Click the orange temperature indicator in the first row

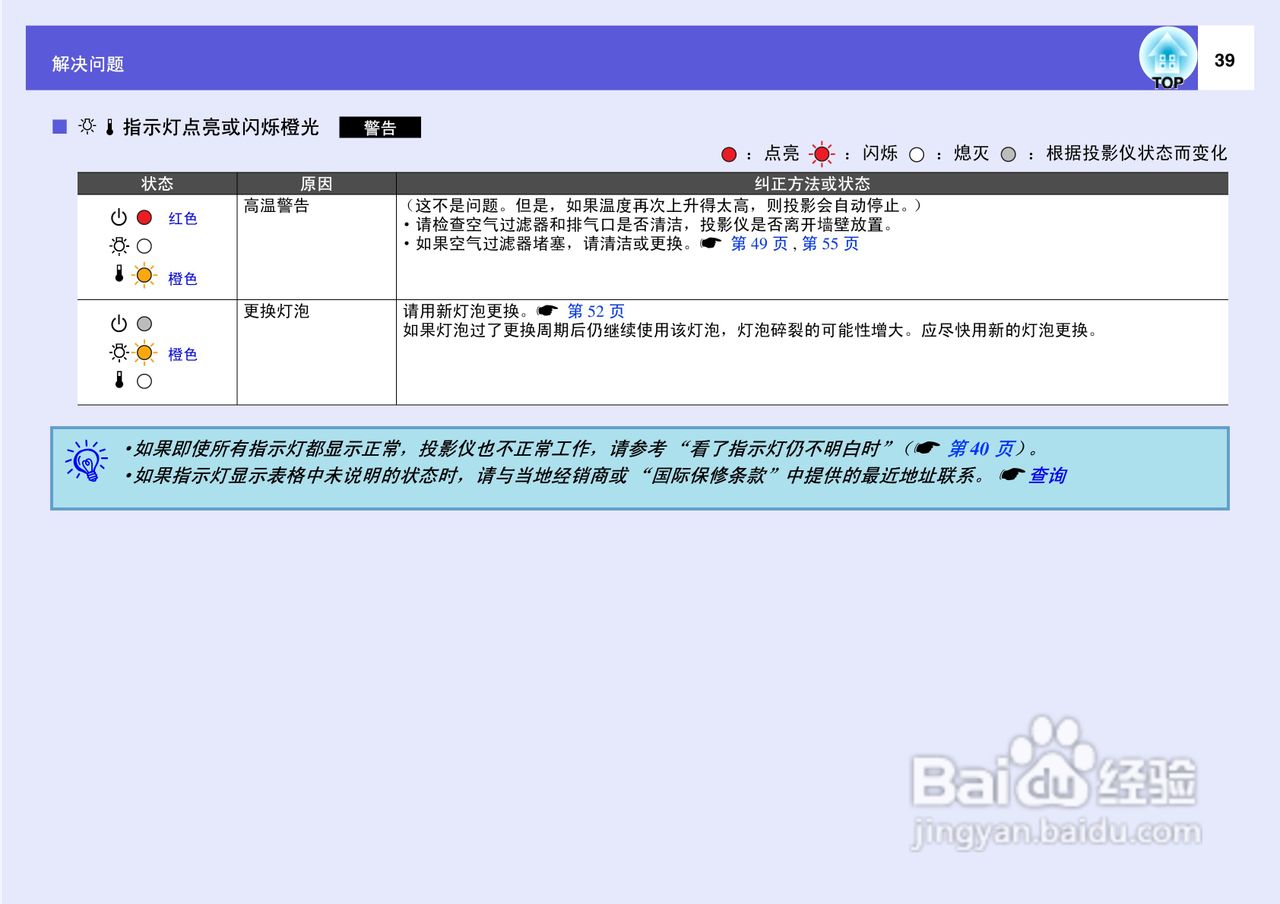click(x=143, y=275)
